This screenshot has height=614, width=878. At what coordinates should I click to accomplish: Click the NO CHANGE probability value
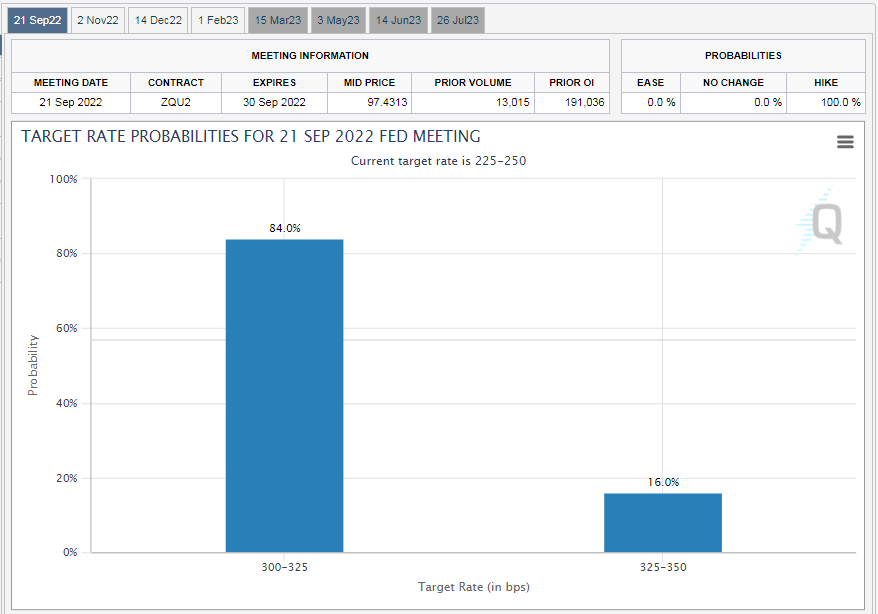(733, 102)
